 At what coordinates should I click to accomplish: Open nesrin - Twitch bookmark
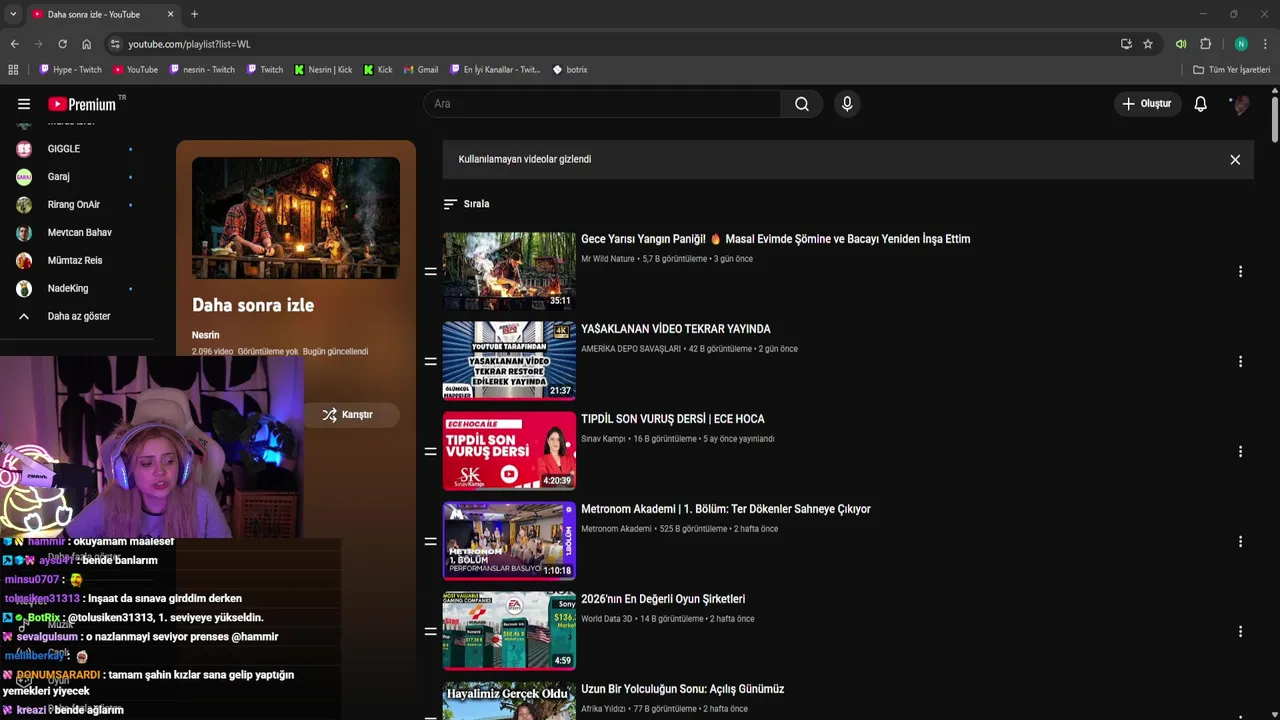(202, 70)
